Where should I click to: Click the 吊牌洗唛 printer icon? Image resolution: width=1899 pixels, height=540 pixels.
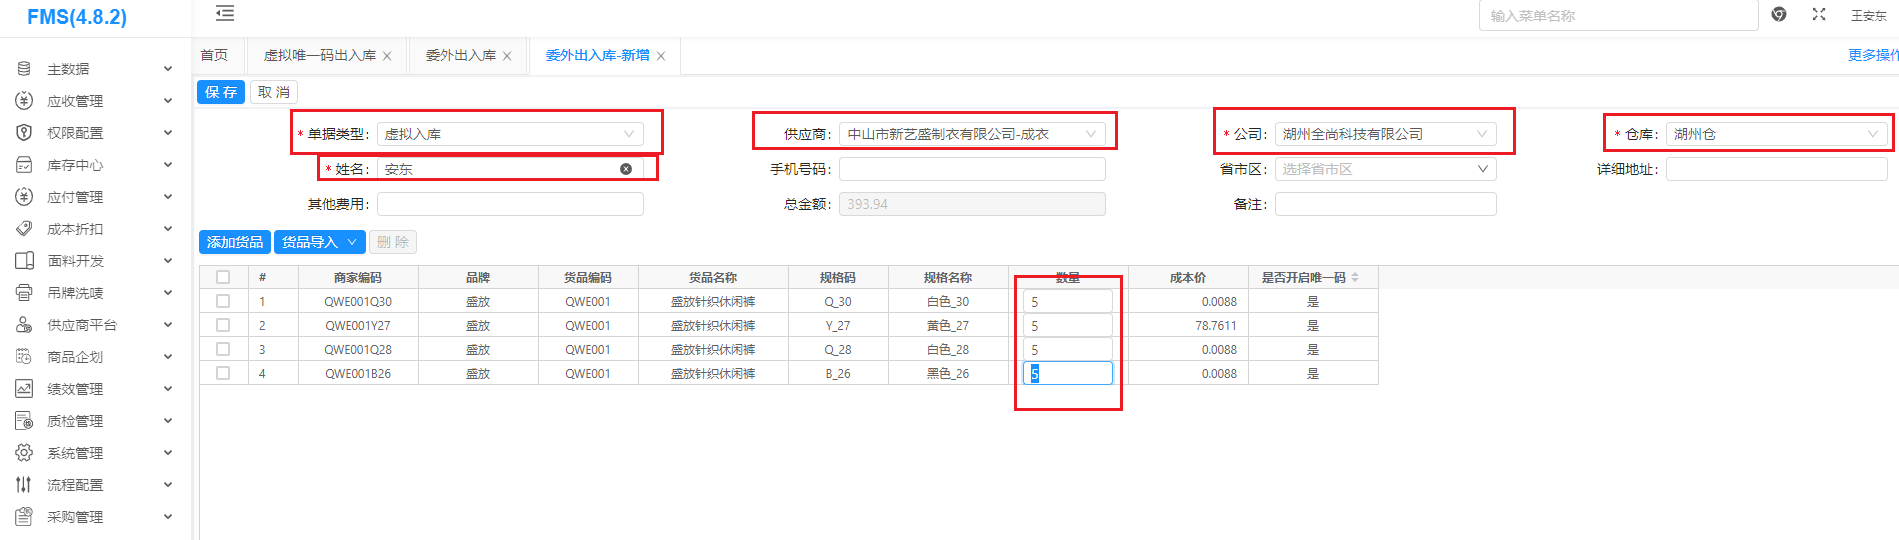24,293
